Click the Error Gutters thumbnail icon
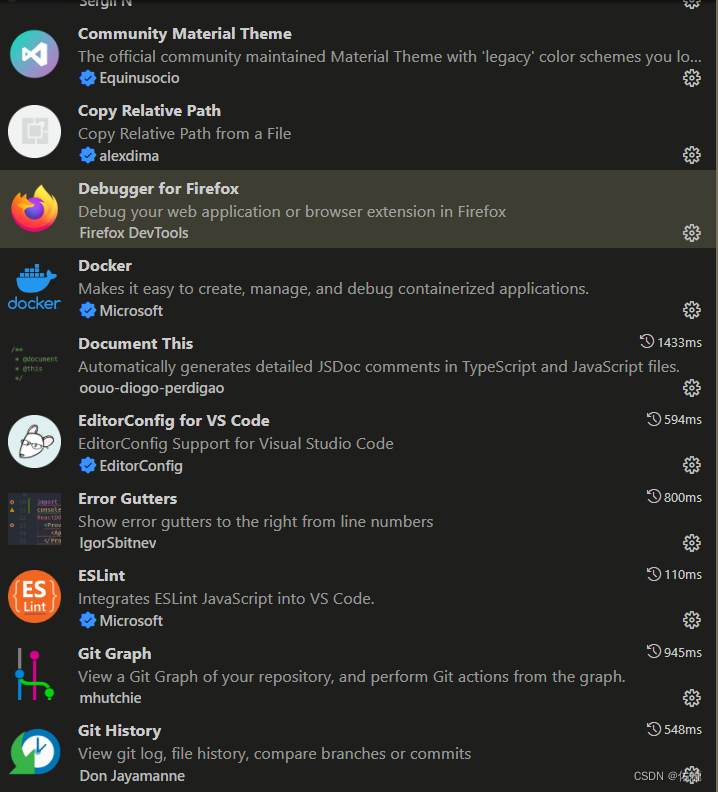 [x=34, y=519]
